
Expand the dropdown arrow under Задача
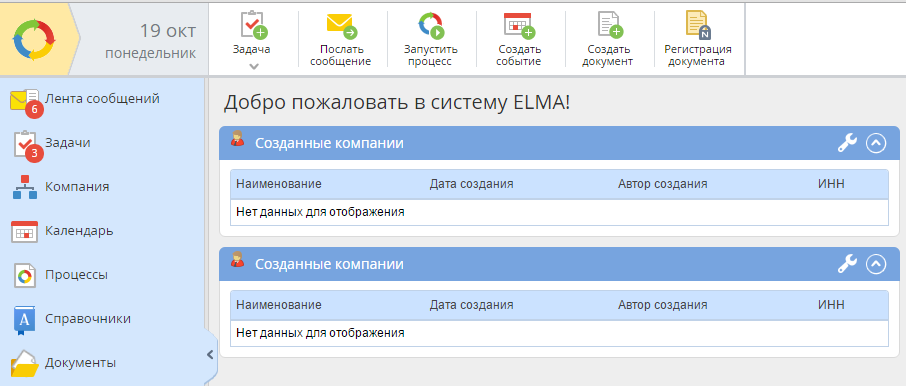(253, 66)
